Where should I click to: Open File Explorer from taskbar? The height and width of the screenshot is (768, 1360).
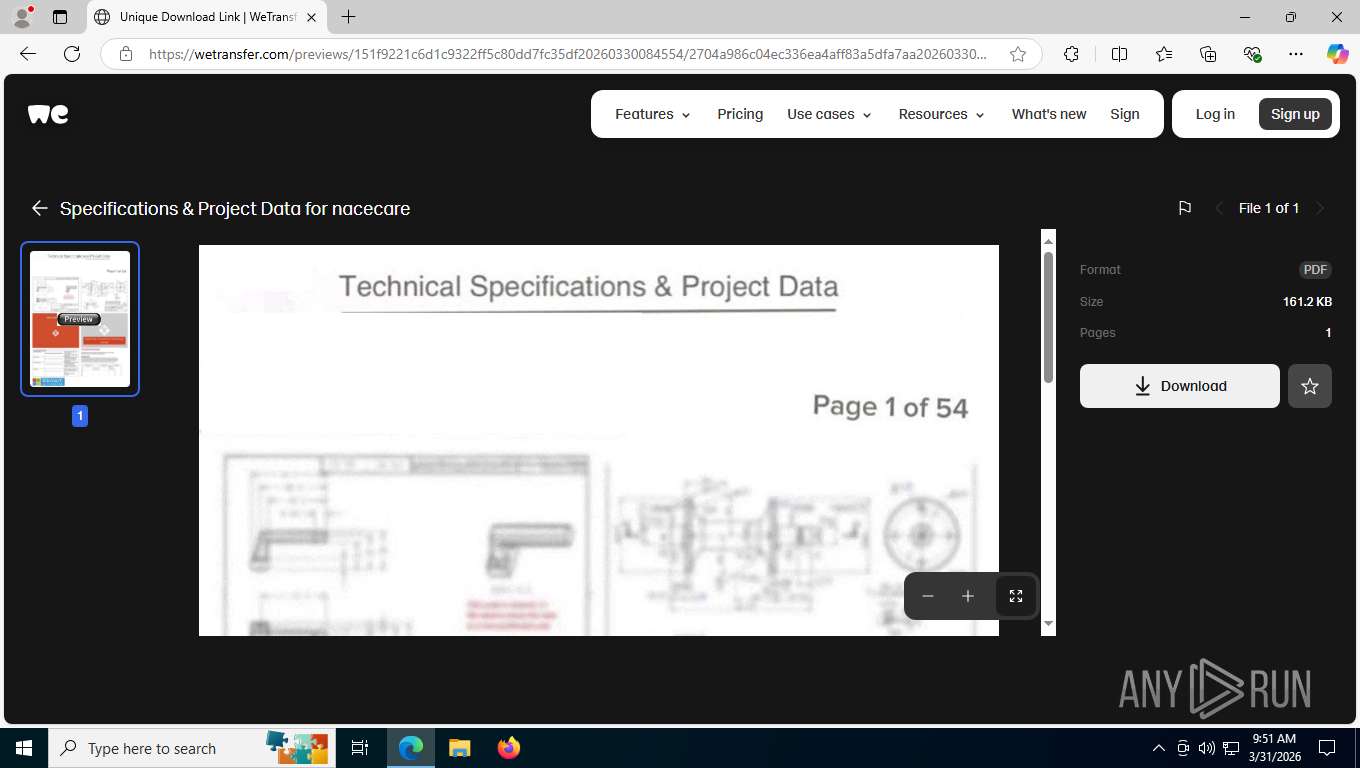click(x=459, y=748)
